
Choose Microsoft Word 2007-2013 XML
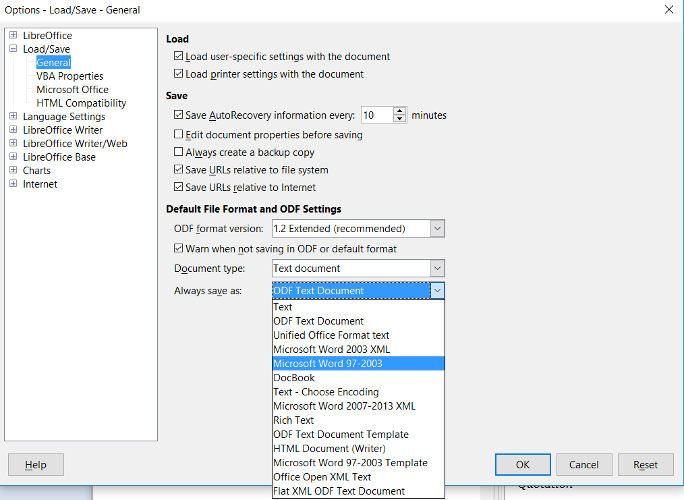tap(358, 406)
